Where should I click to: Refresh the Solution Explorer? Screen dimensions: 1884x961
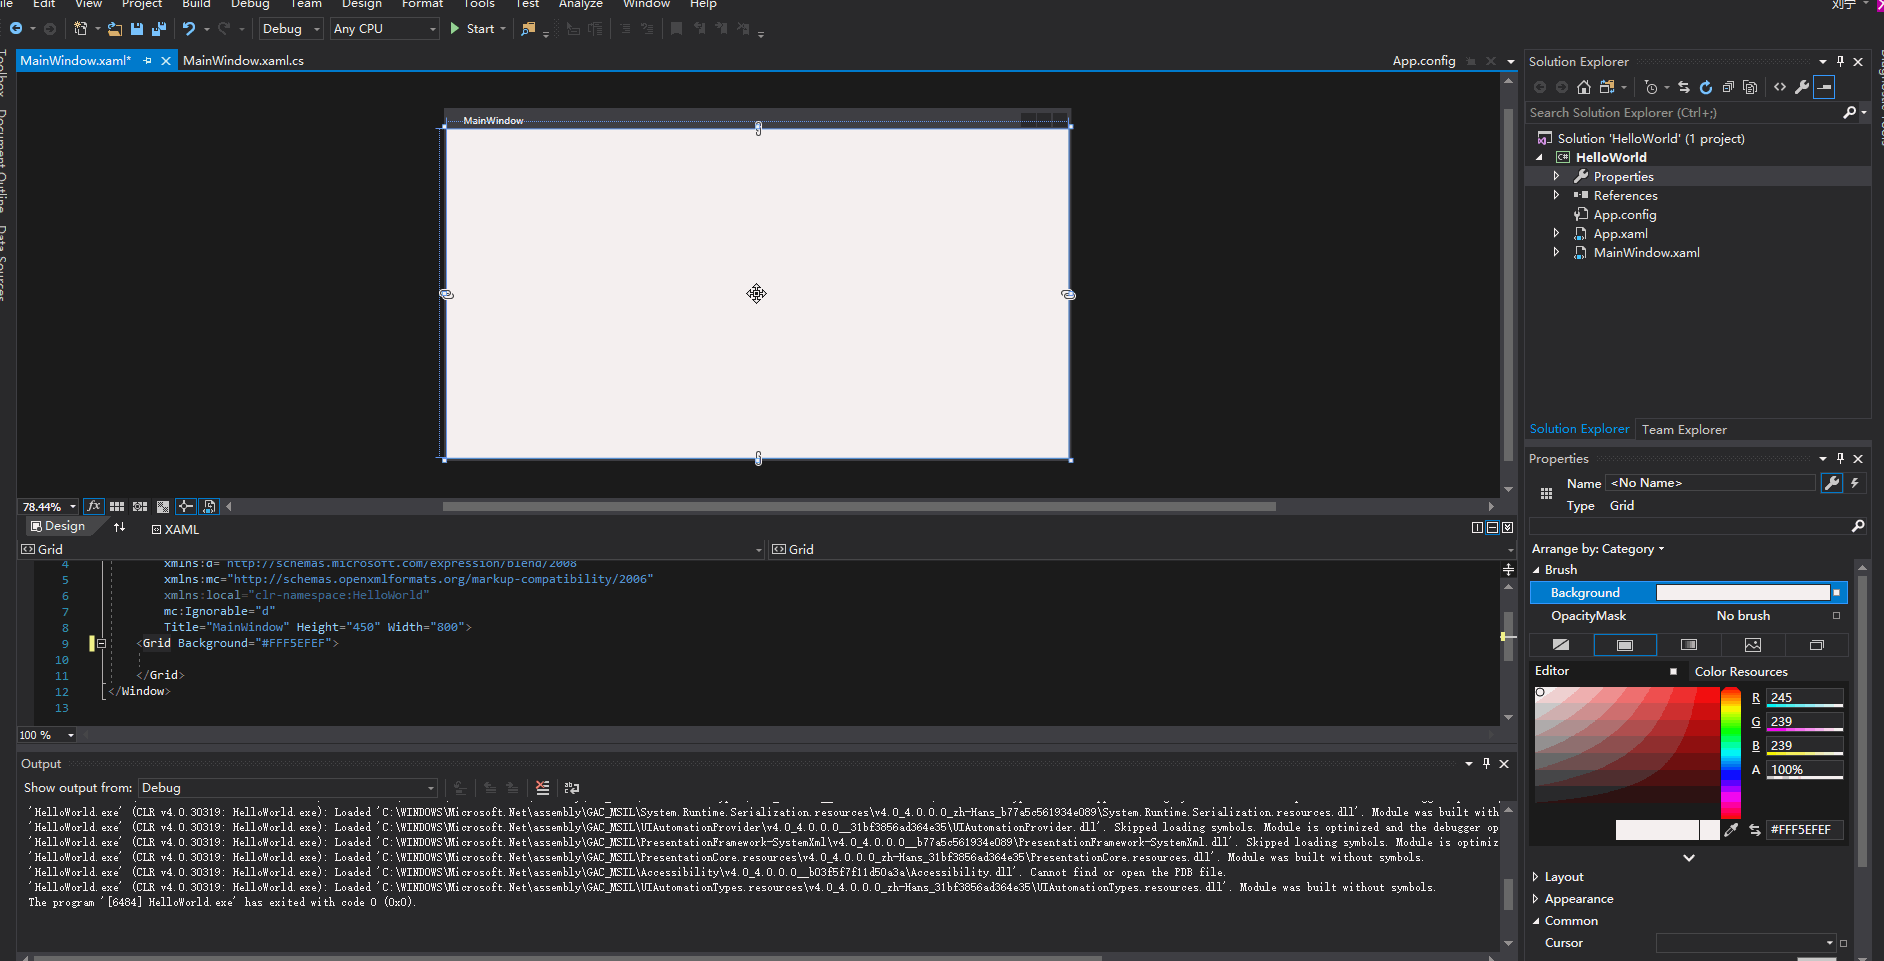click(x=1706, y=87)
